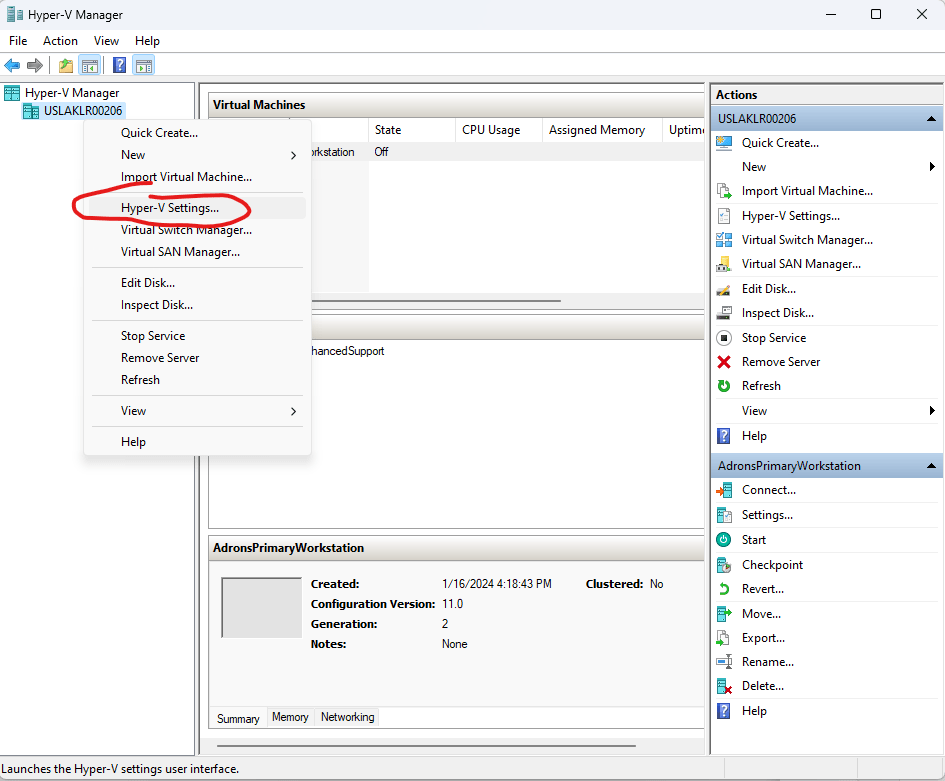Click the virtual machine preview thumbnail

pyautogui.click(x=262, y=607)
